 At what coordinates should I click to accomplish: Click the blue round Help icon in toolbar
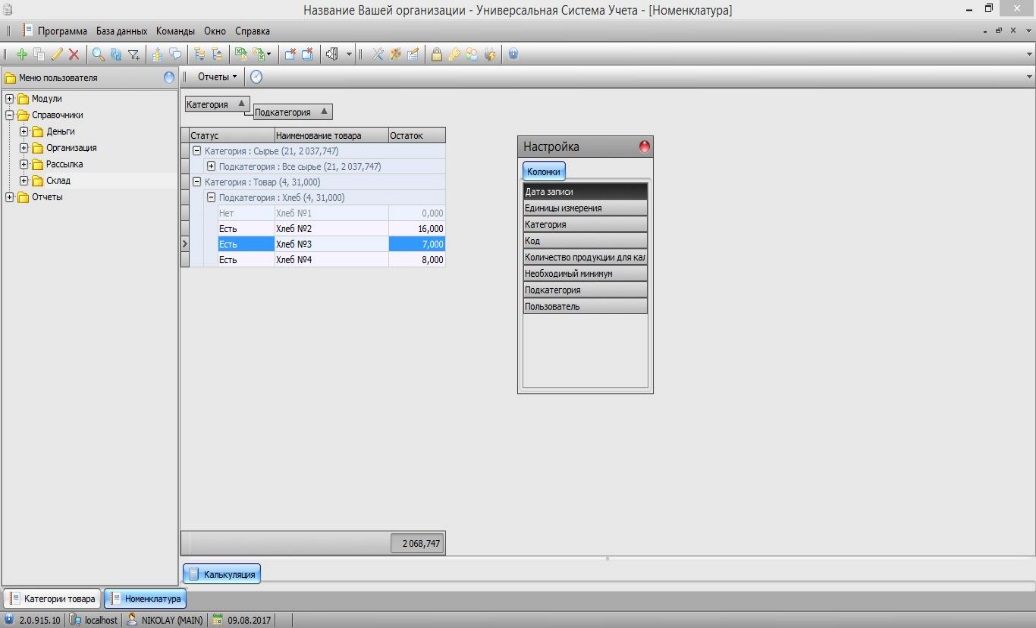tap(513, 55)
